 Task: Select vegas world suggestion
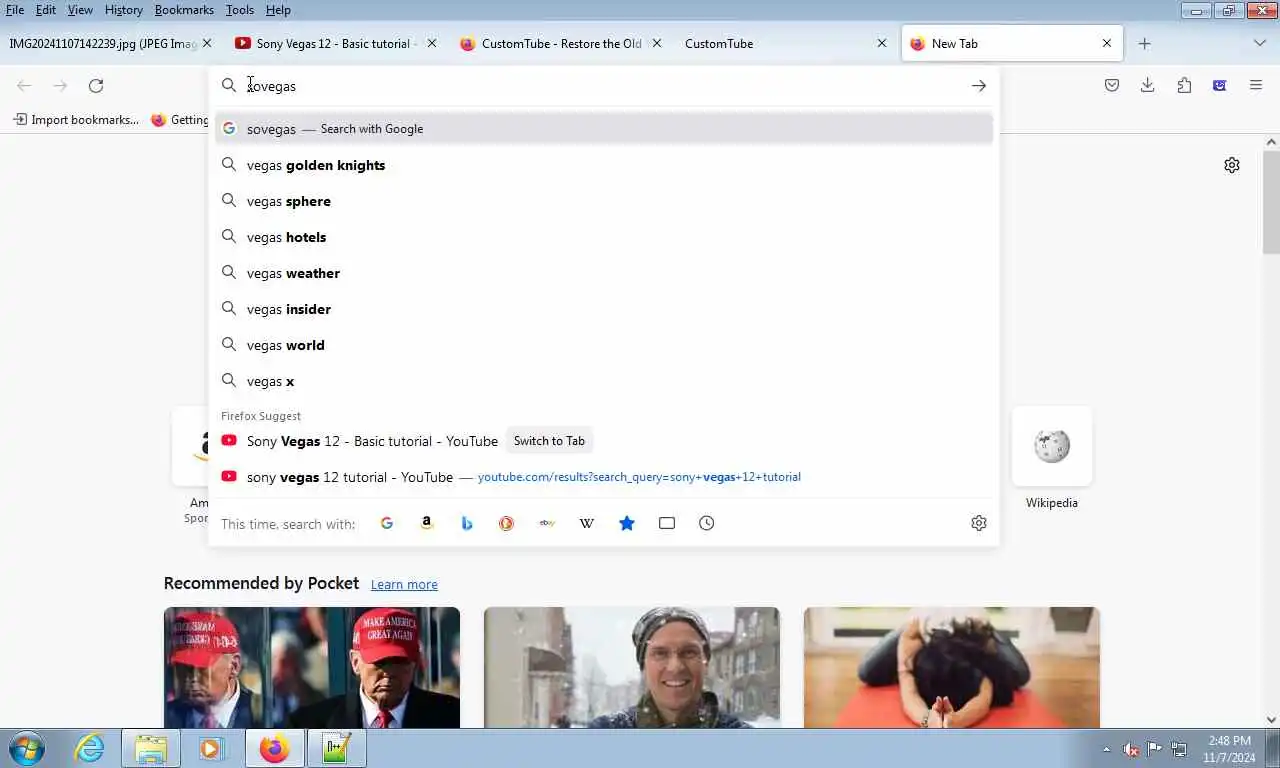(x=604, y=345)
